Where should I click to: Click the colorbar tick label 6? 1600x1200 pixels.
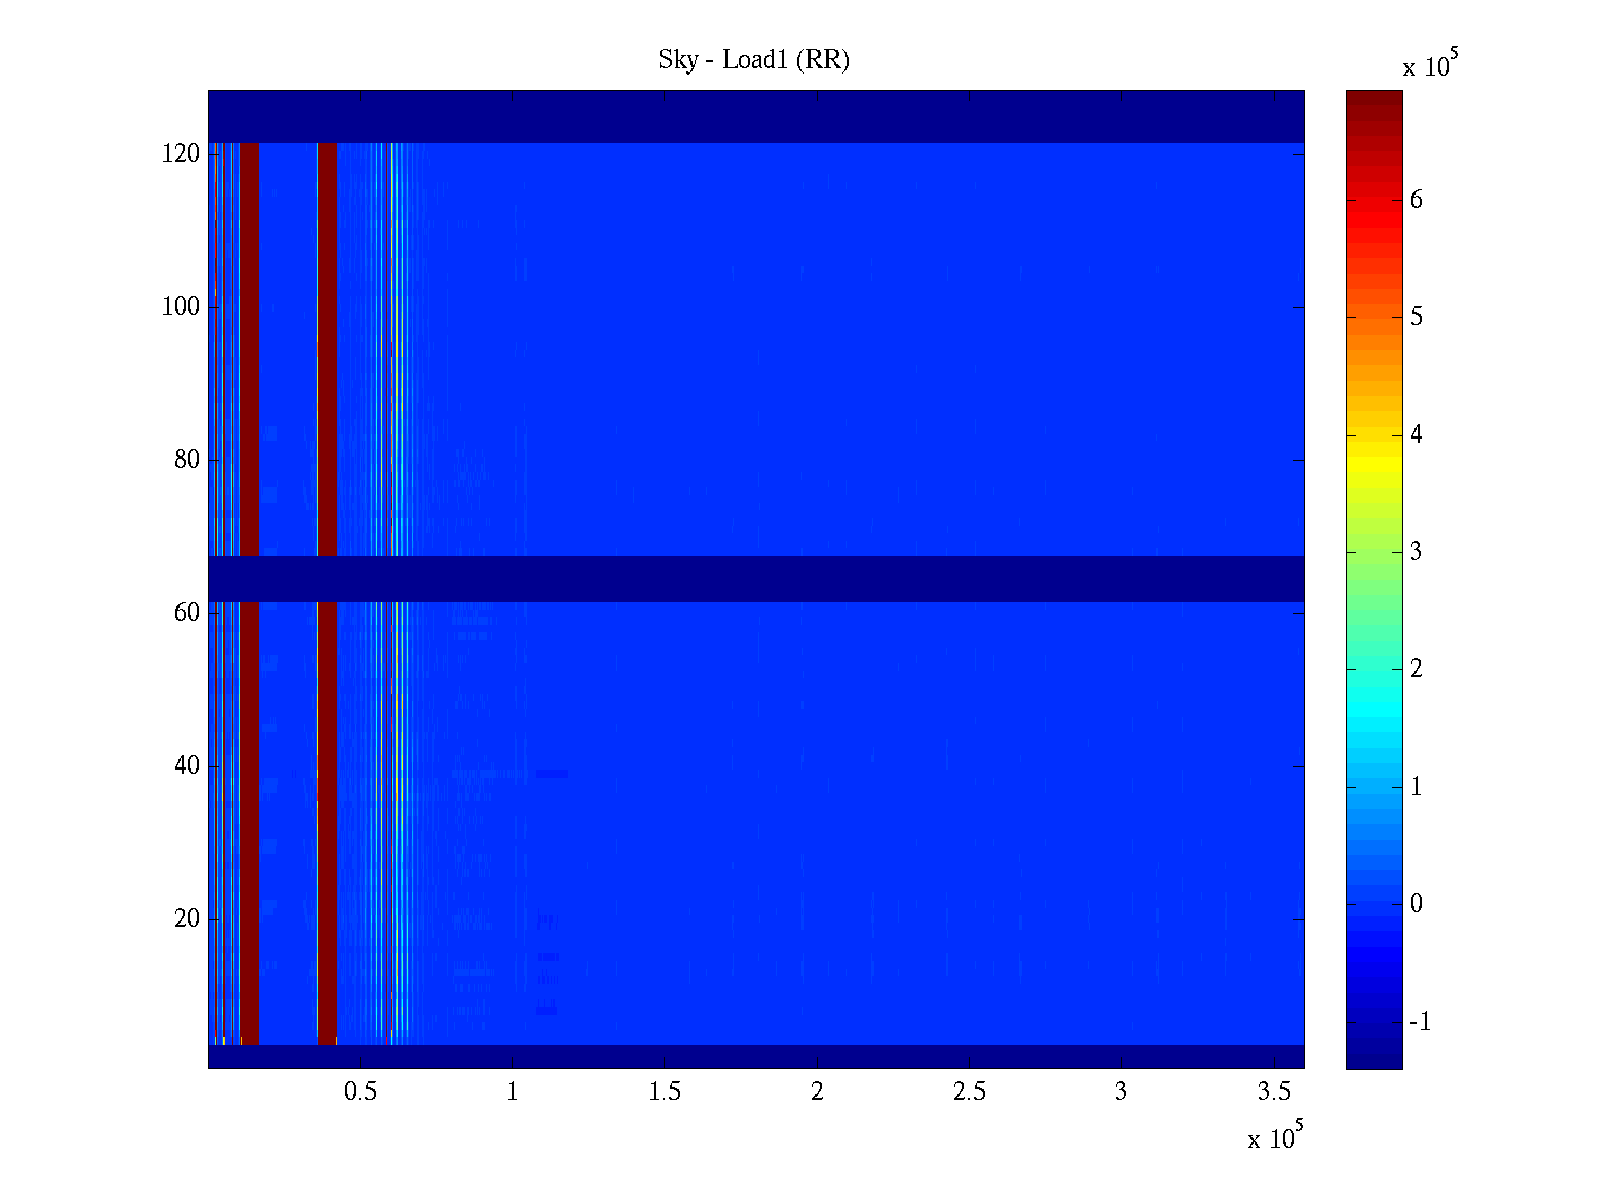(1416, 200)
